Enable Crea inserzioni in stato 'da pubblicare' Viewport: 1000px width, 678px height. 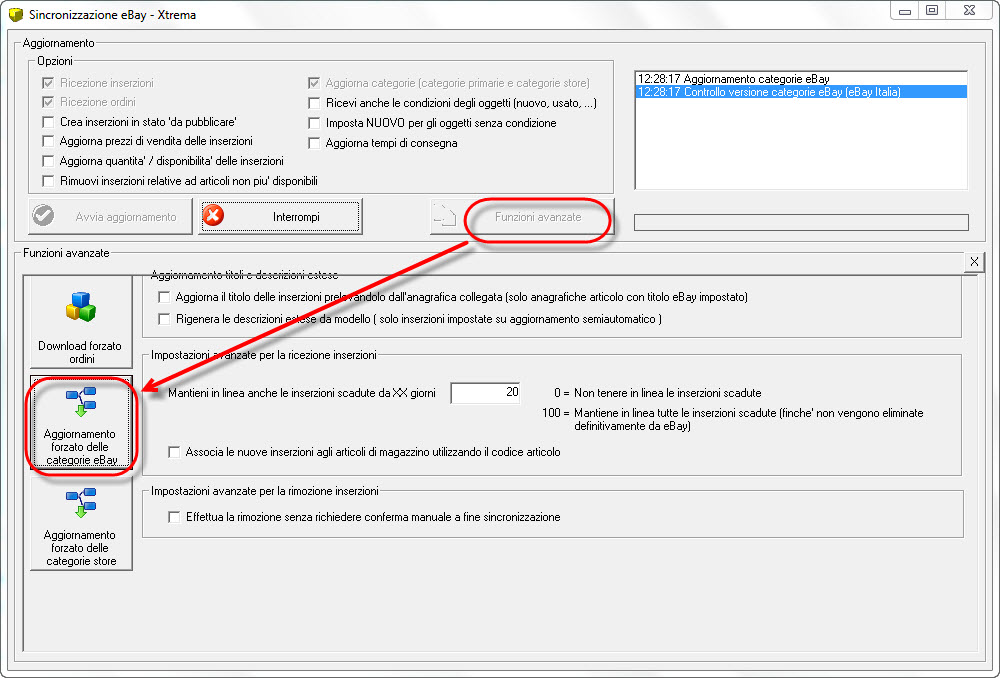coord(48,122)
